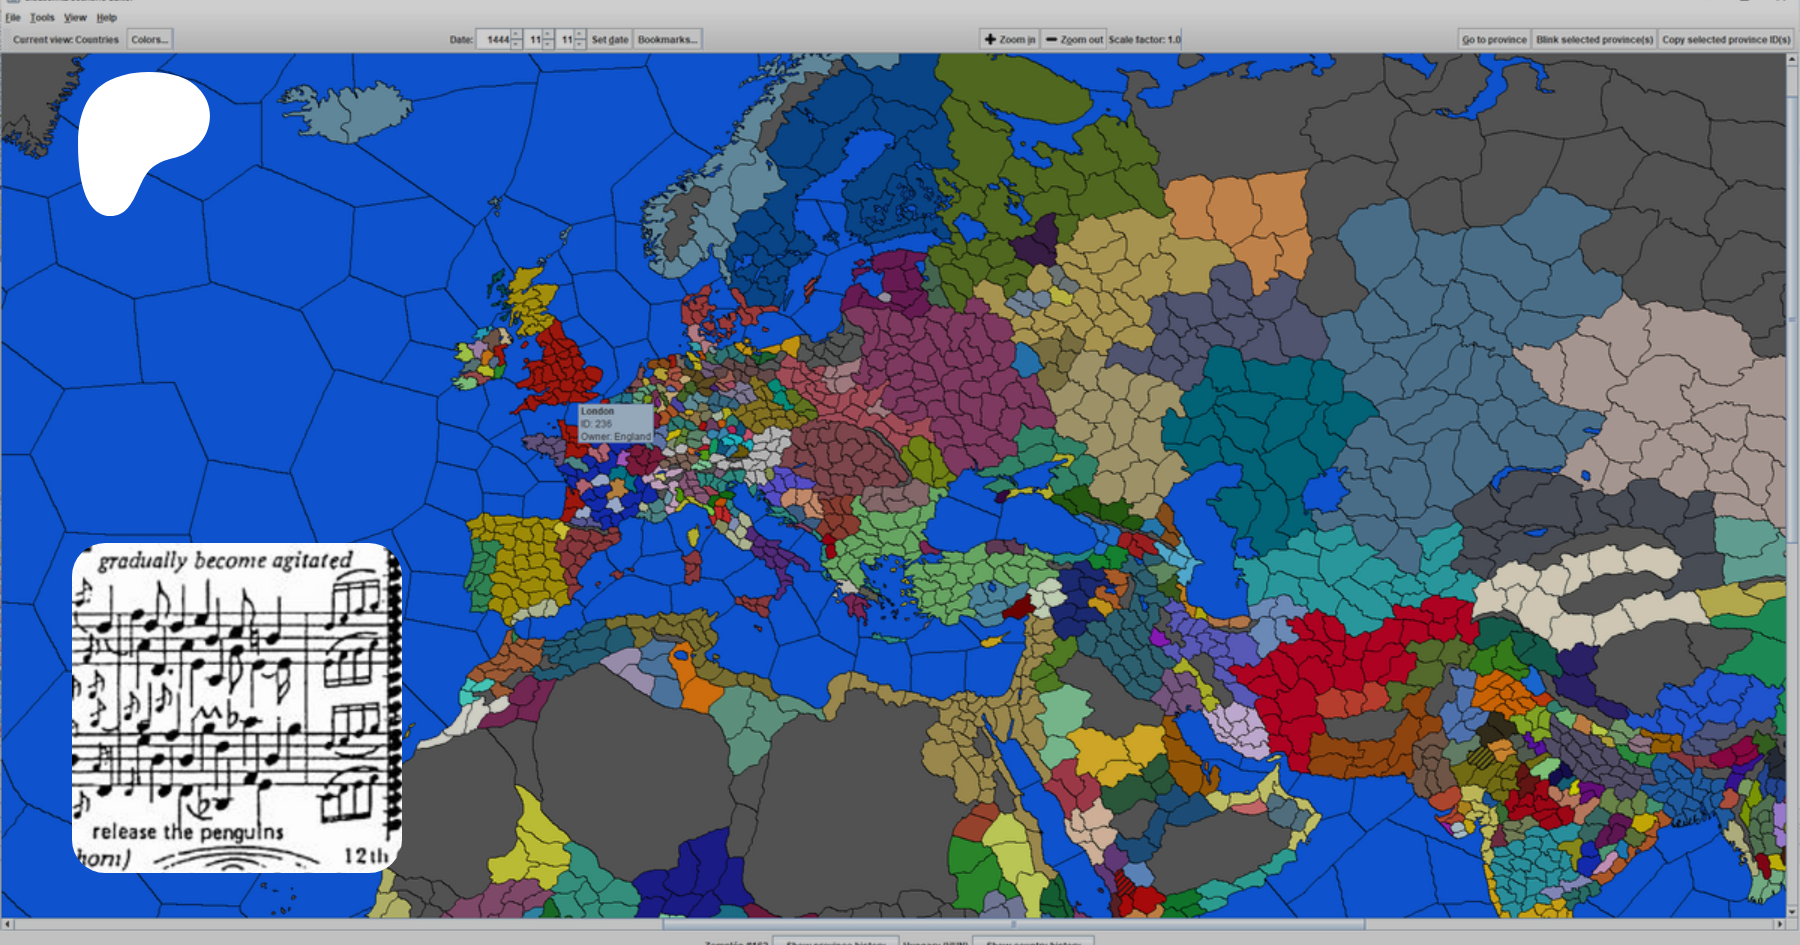The width and height of the screenshot is (1800, 945).
Task: Decrease the year spinner value
Action: click(x=516, y=44)
